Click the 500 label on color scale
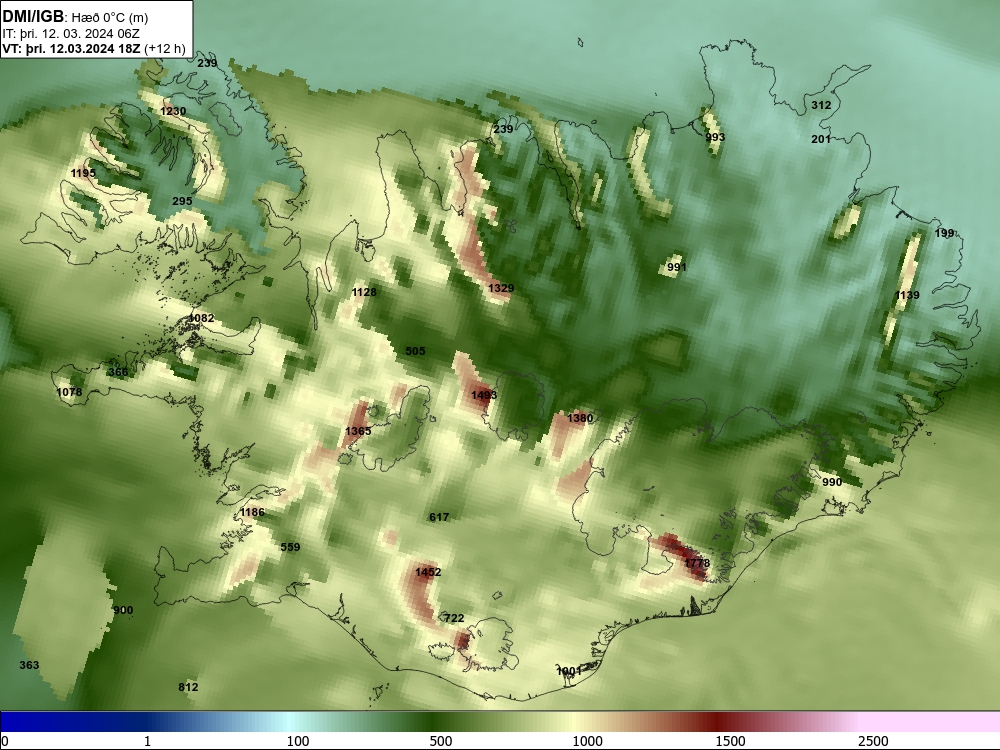 (441, 741)
